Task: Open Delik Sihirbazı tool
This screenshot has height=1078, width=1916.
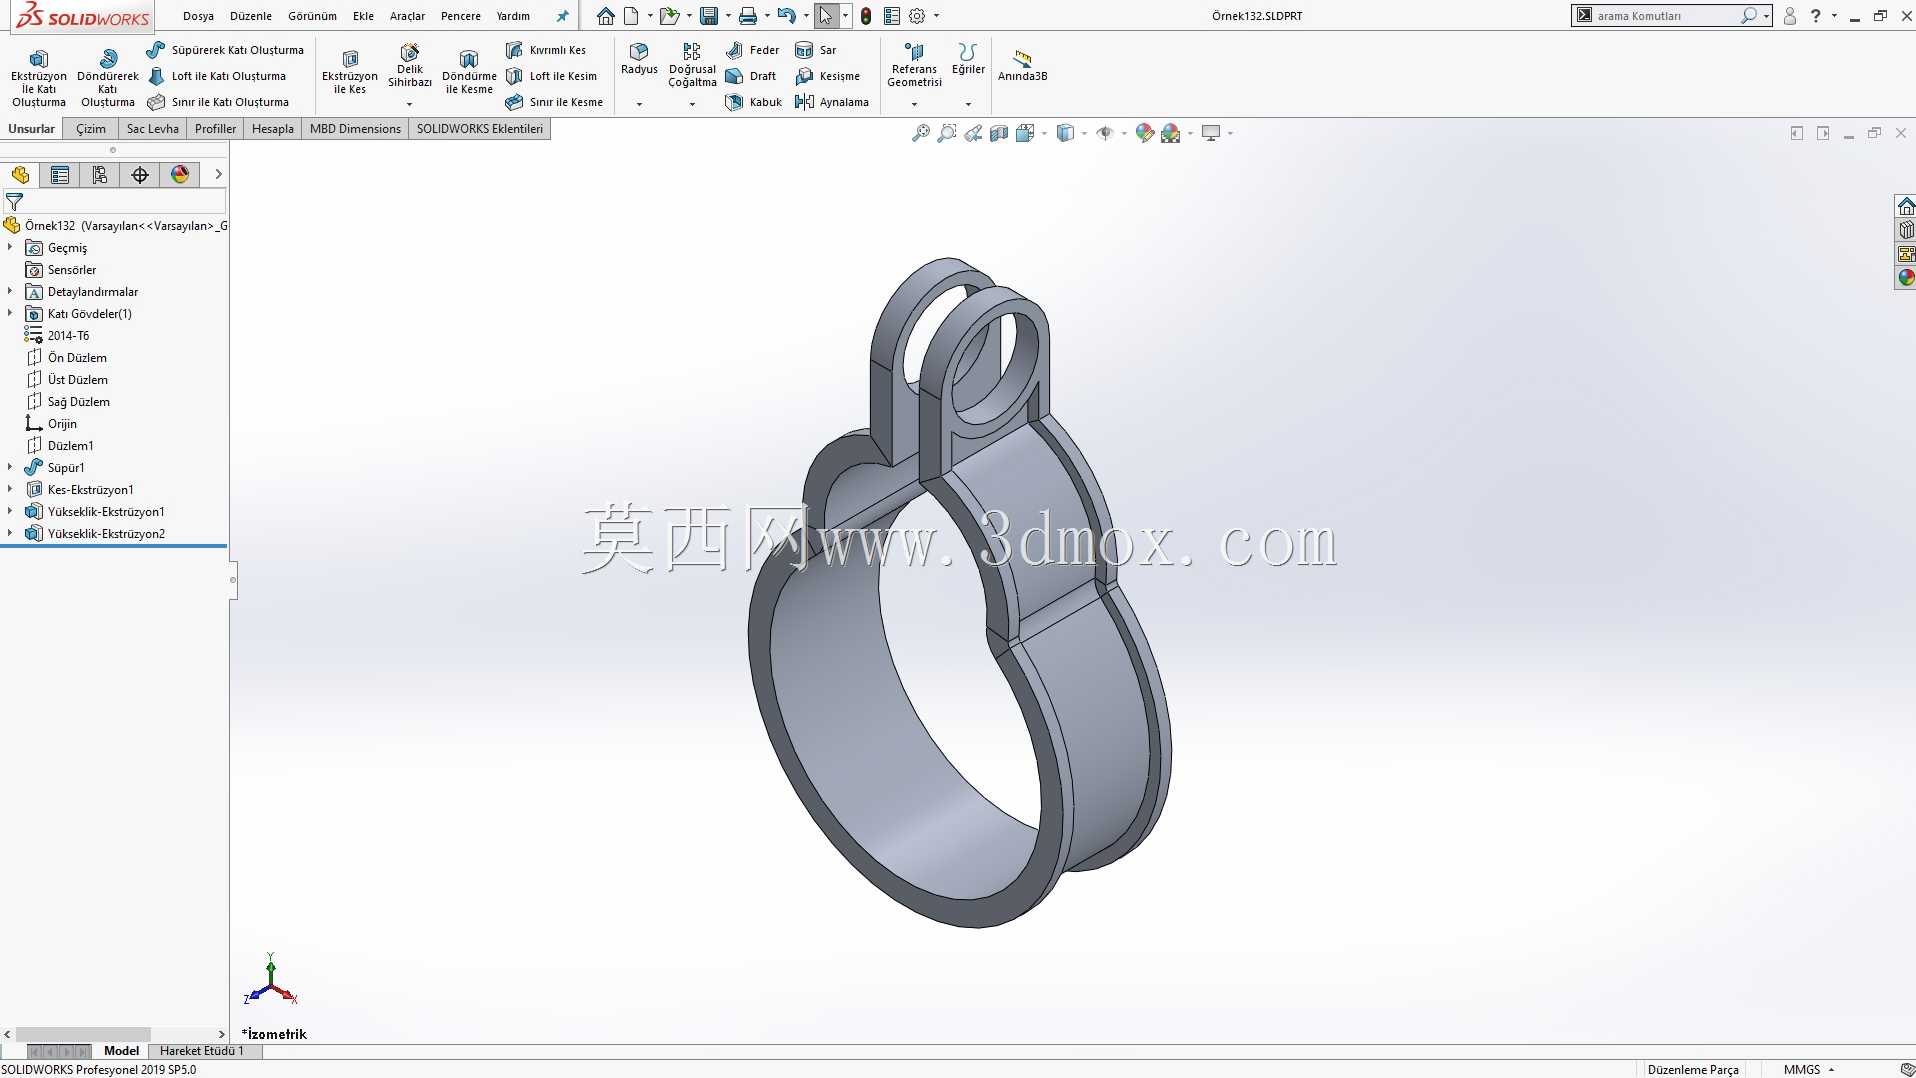Action: click(x=410, y=66)
